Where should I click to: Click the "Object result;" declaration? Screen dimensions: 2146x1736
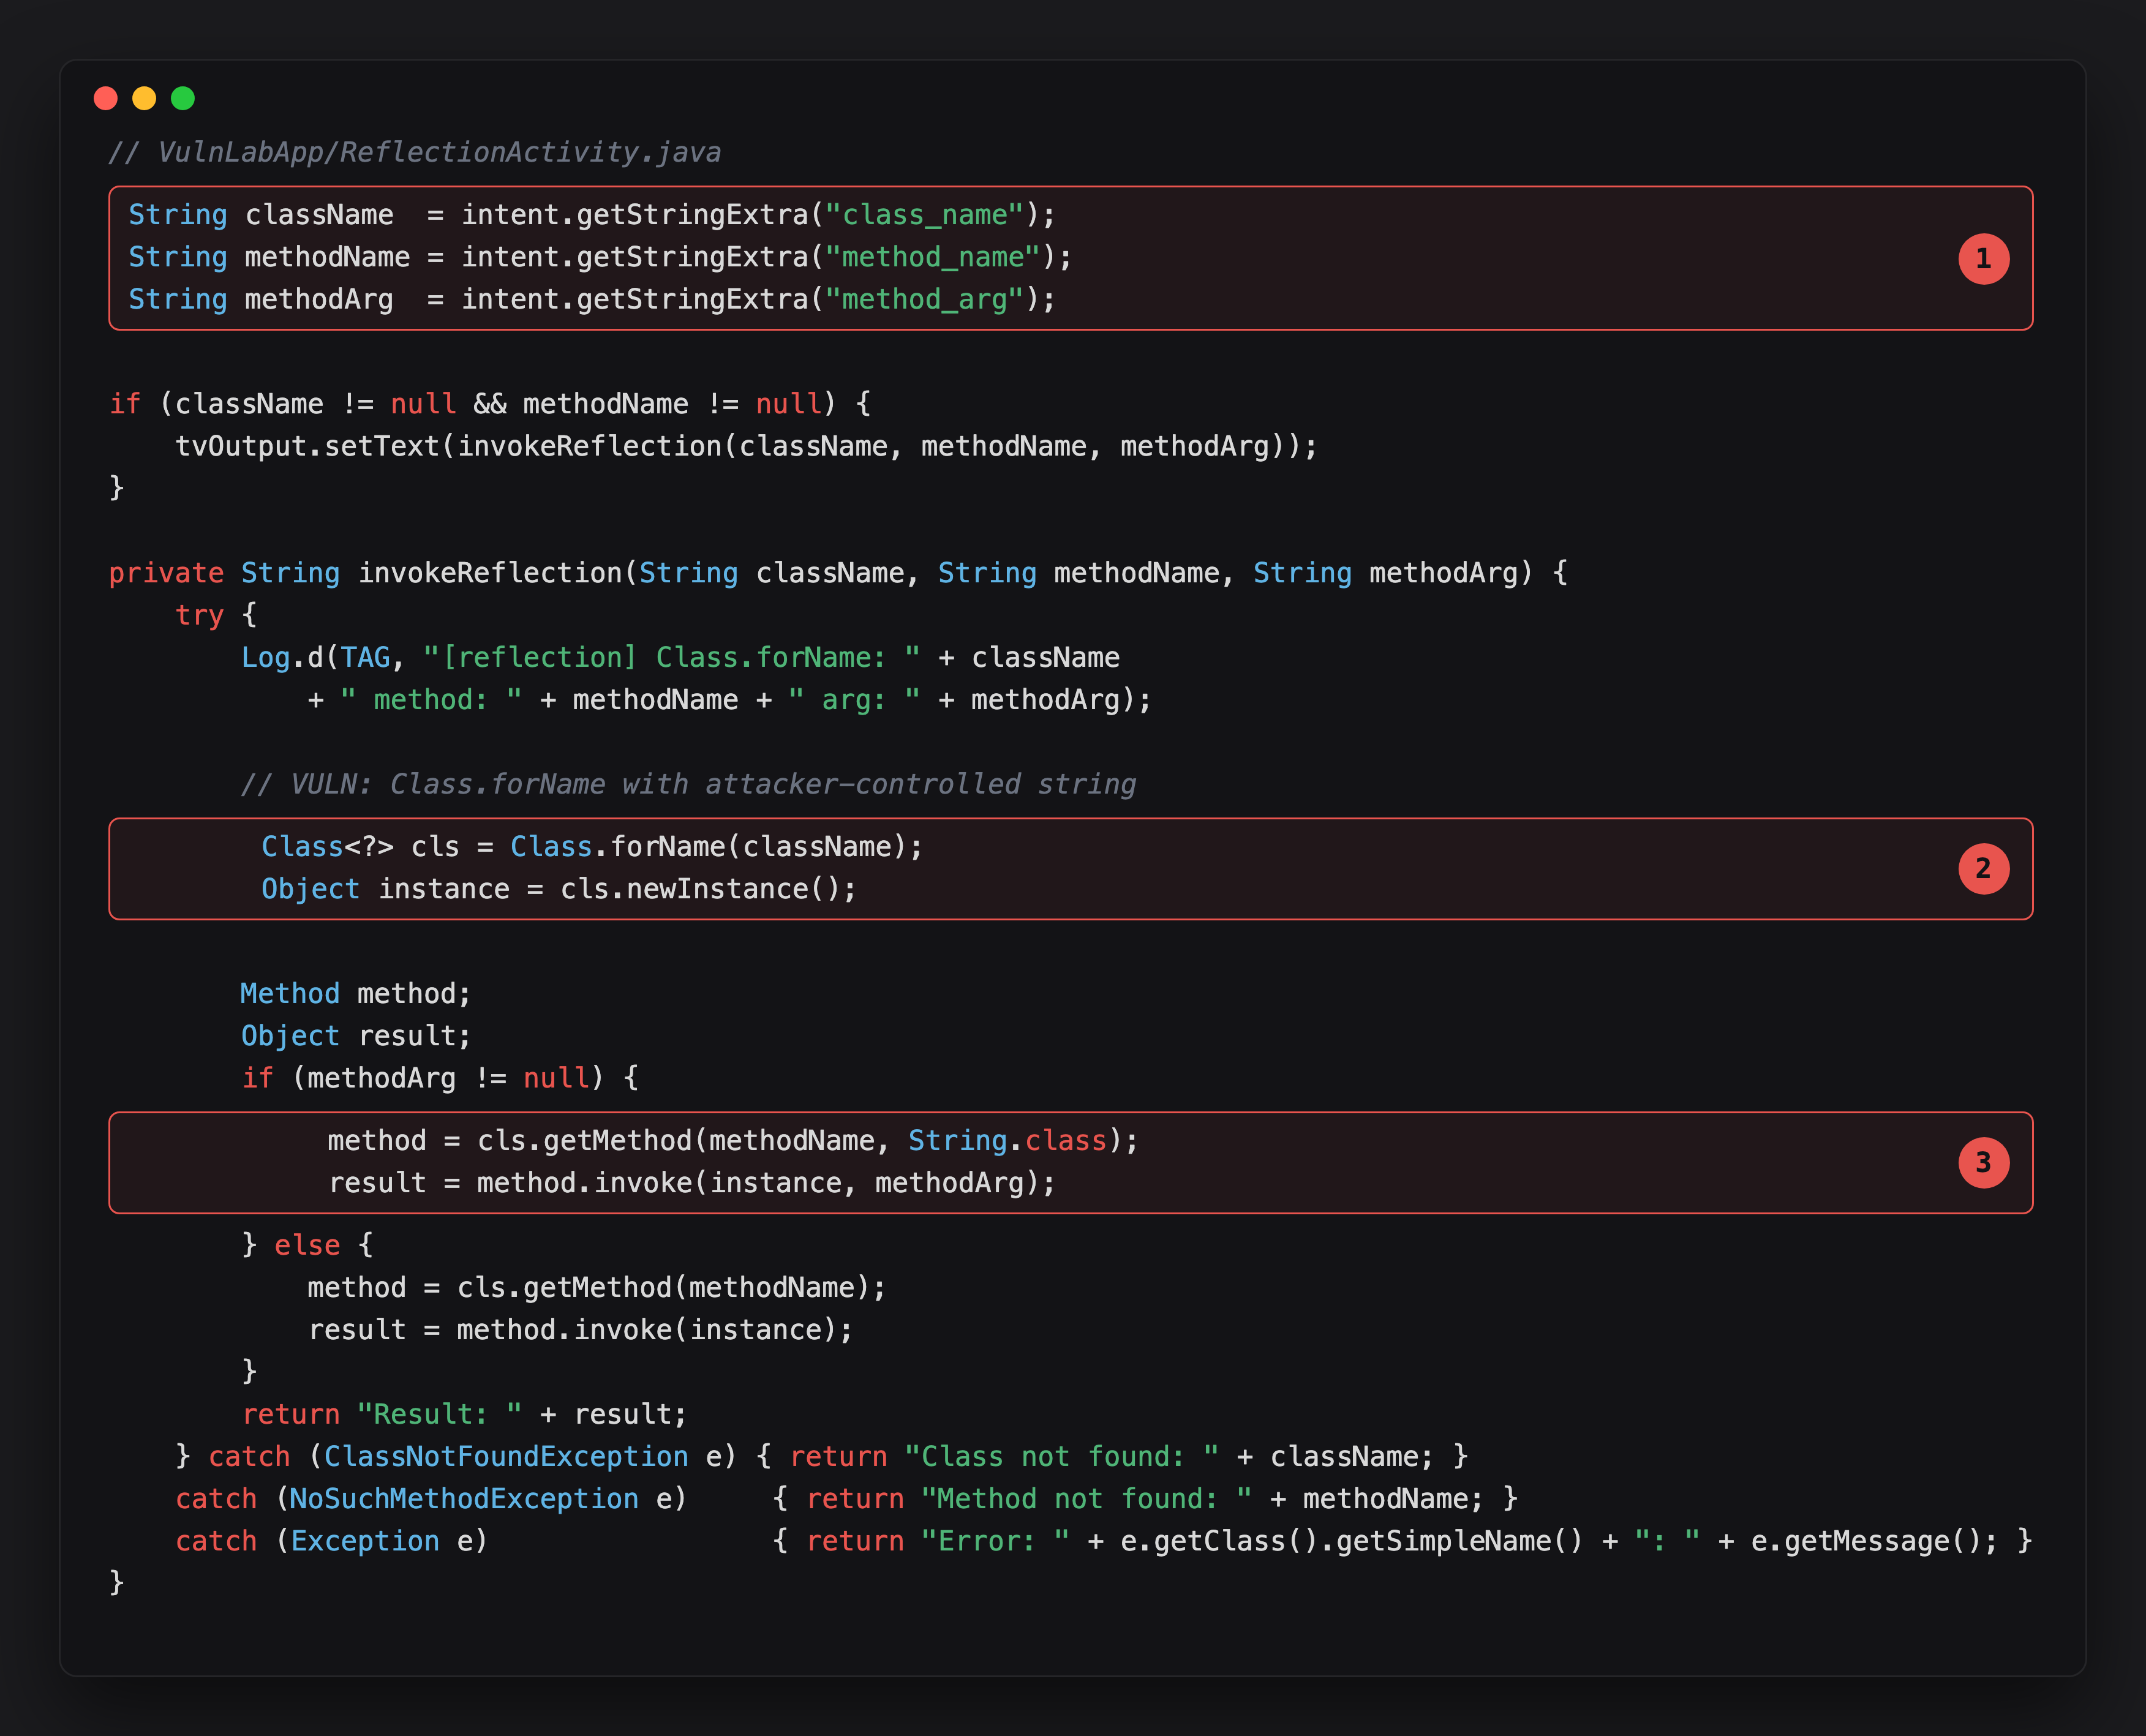355,1035
